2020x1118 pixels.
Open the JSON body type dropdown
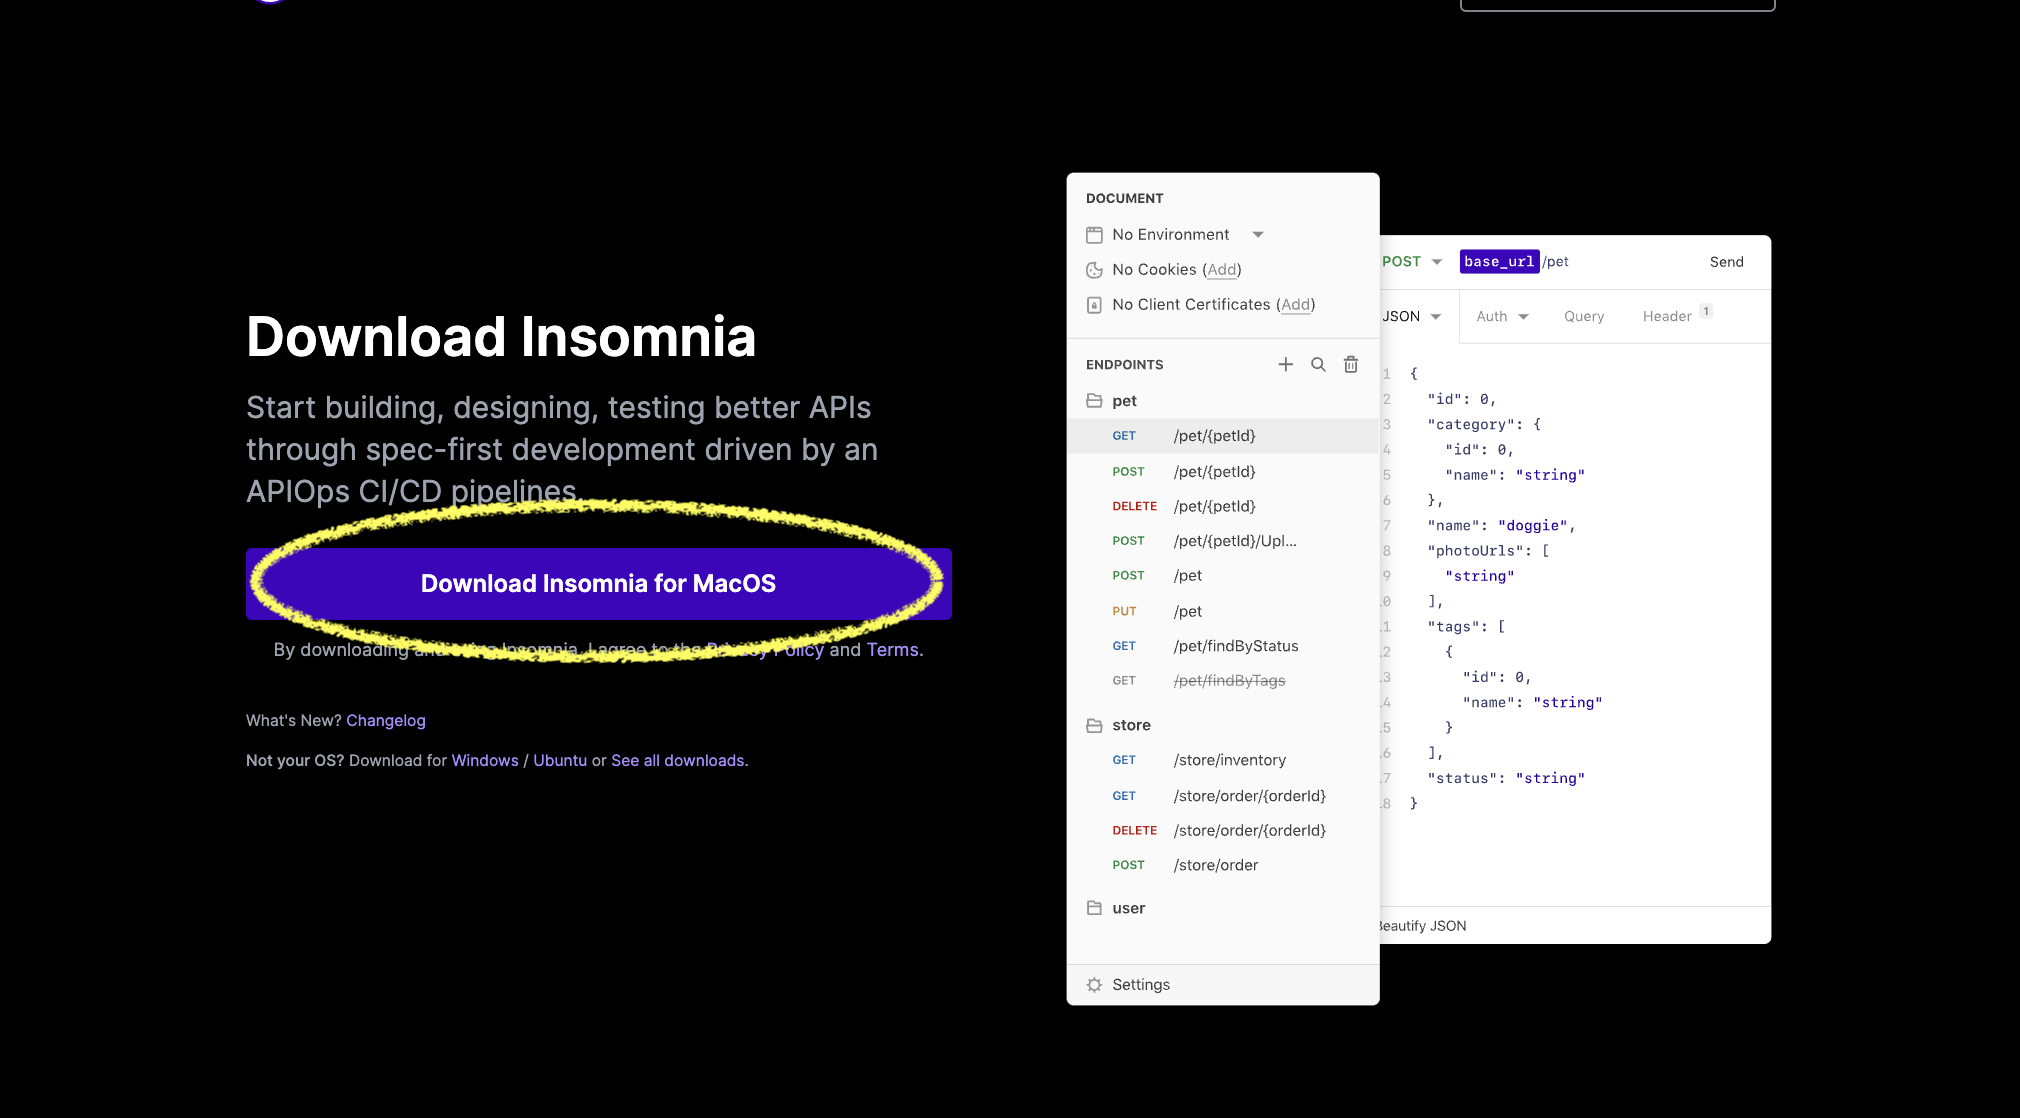1413,316
